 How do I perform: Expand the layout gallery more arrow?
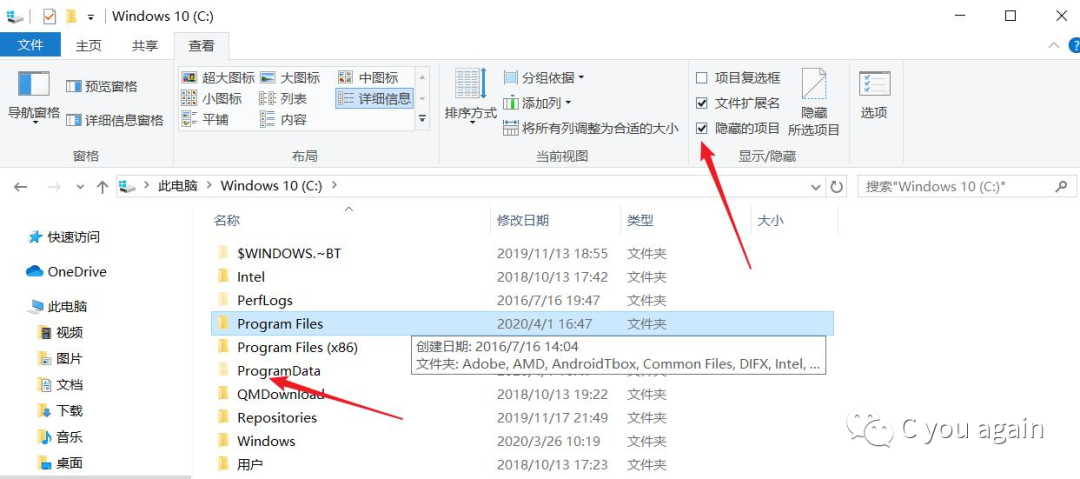[x=422, y=119]
